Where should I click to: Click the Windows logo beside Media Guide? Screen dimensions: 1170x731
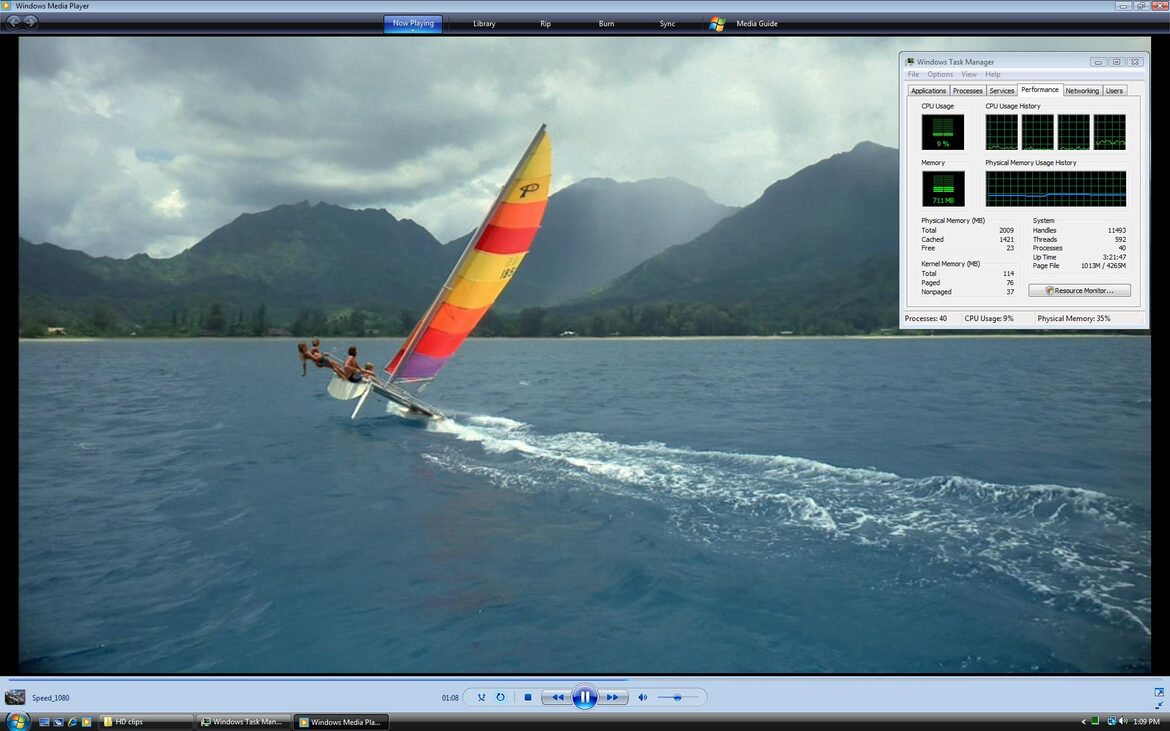(x=717, y=23)
